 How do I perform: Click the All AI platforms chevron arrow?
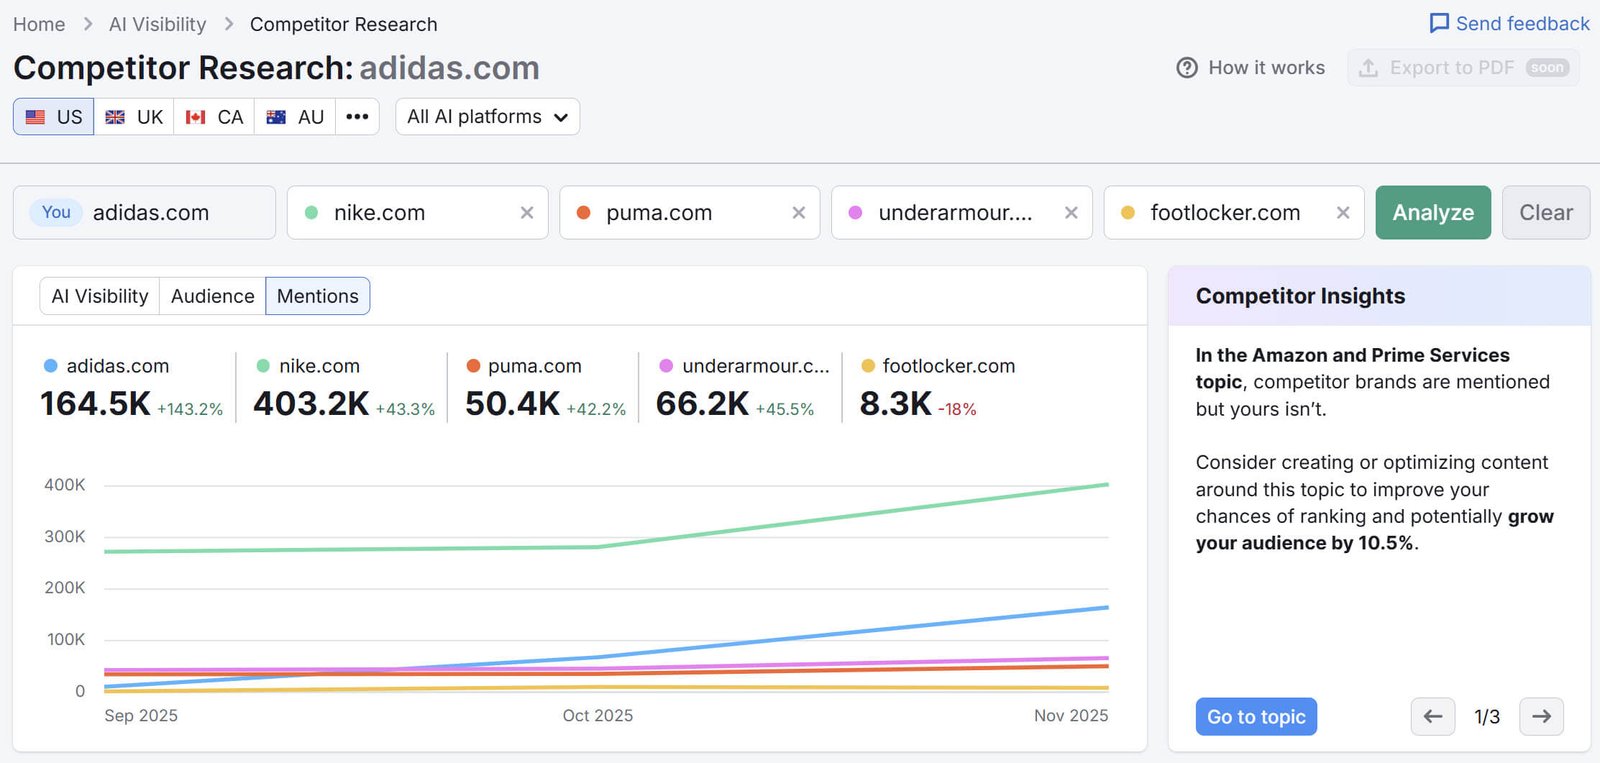[x=561, y=118]
